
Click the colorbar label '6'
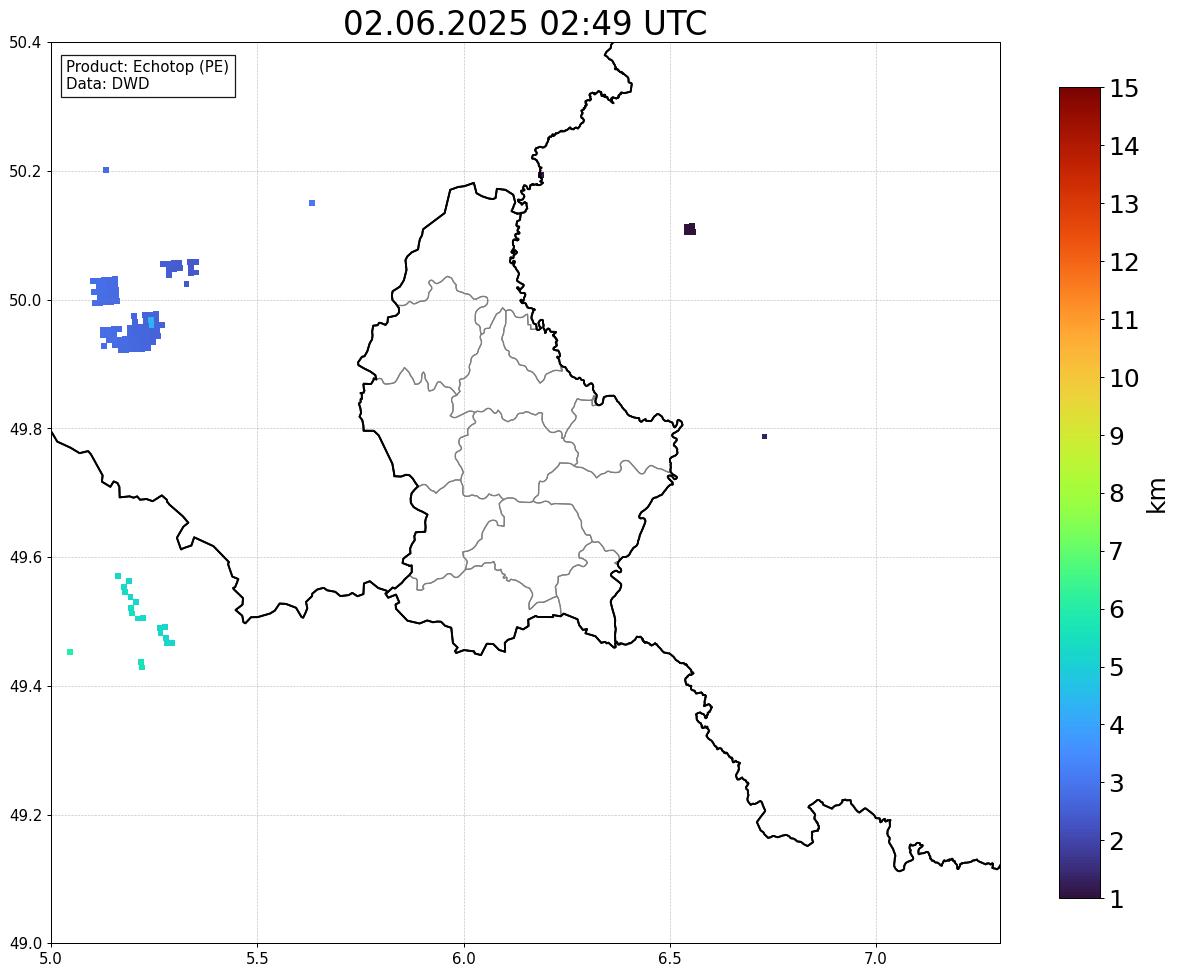point(1117,609)
